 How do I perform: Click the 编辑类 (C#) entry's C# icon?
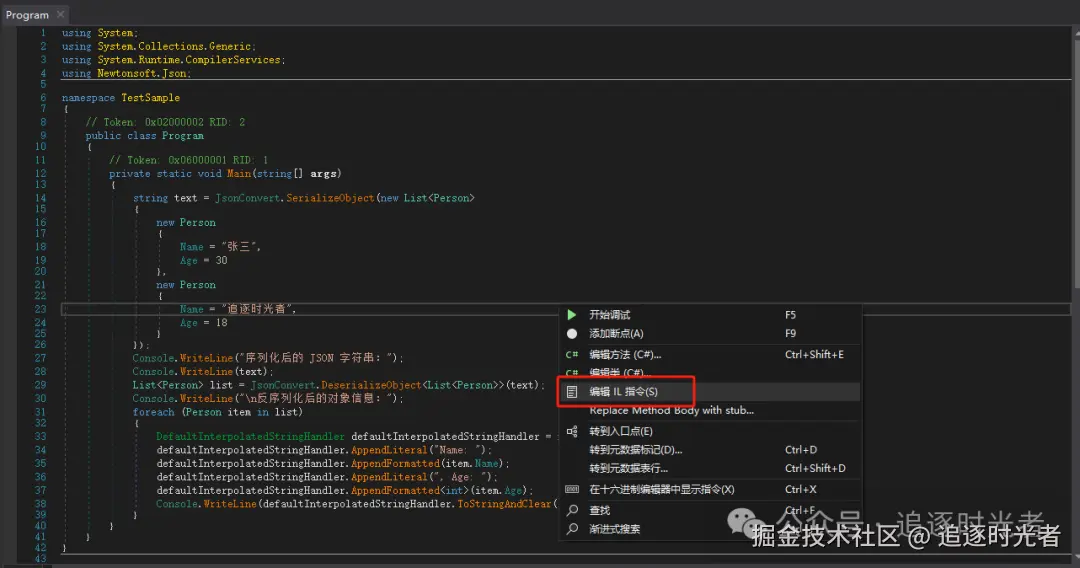pyautogui.click(x=572, y=373)
